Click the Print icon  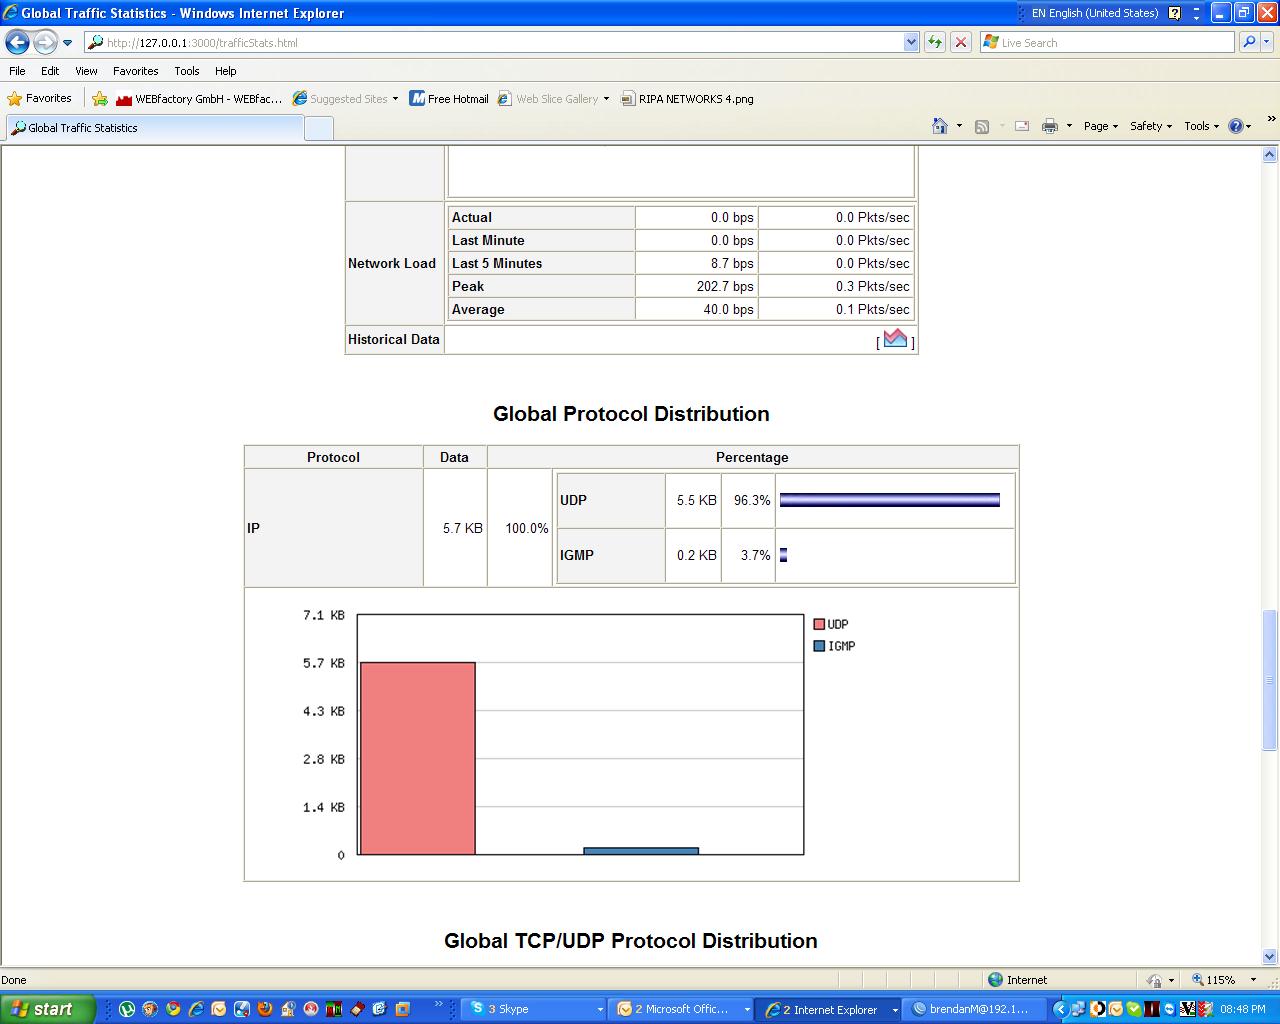(1050, 126)
